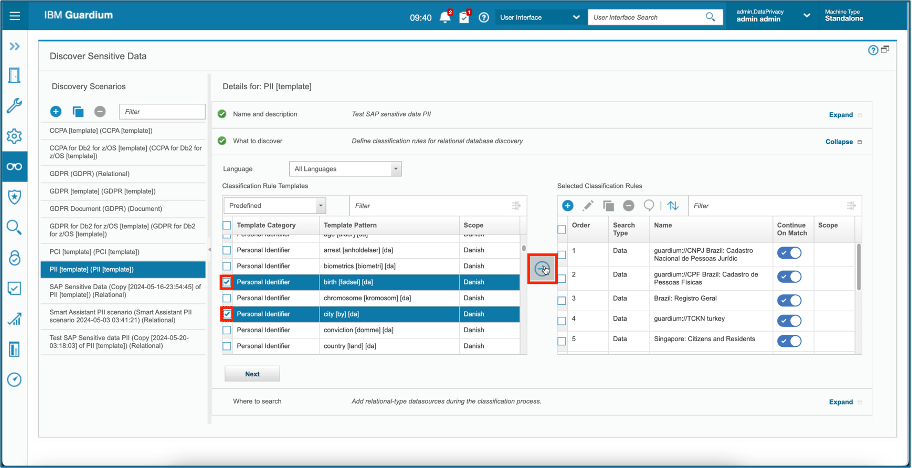Click the User Interface Search field
This screenshot has width=912, height=468.
coord(646,17)
